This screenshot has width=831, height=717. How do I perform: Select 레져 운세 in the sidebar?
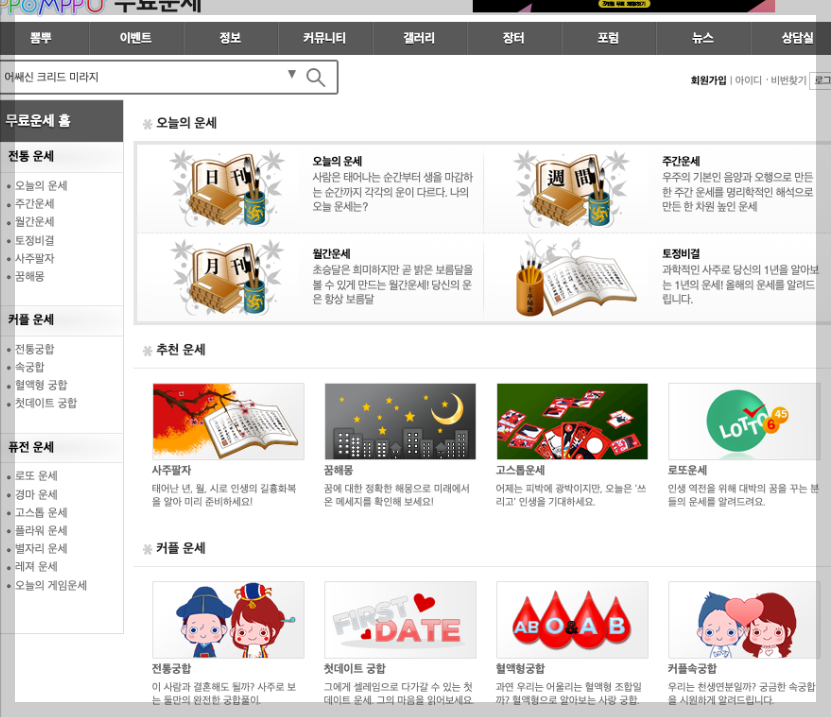pos(36,566)
